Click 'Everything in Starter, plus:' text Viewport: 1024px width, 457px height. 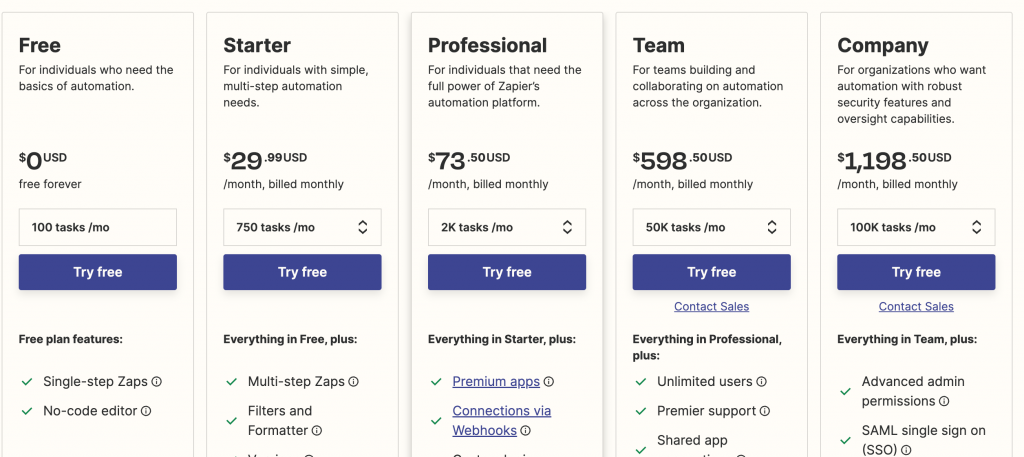click(x=500, y=339)
